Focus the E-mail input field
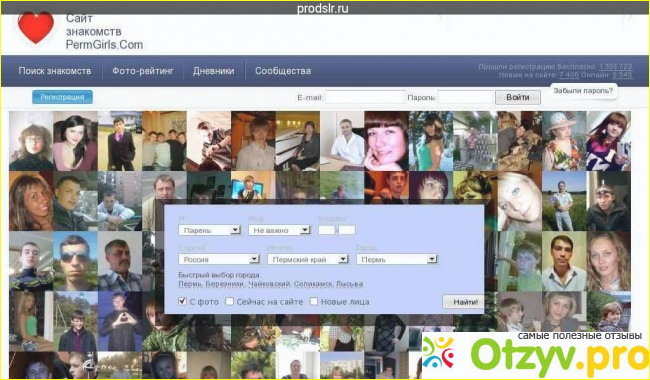Viewport: 650px width, 380px height. (x=365, y=97)
